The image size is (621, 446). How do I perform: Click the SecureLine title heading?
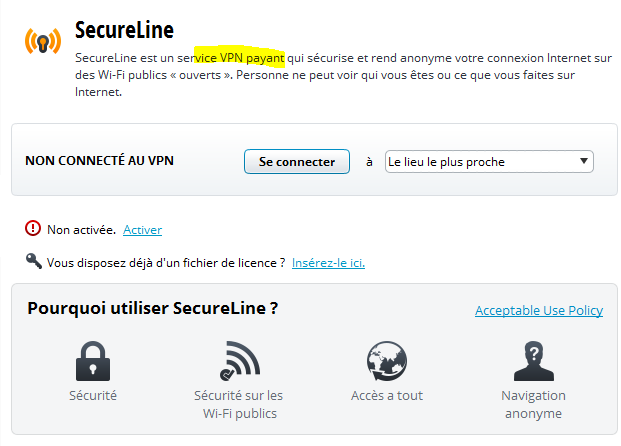(x=124, y=28)
